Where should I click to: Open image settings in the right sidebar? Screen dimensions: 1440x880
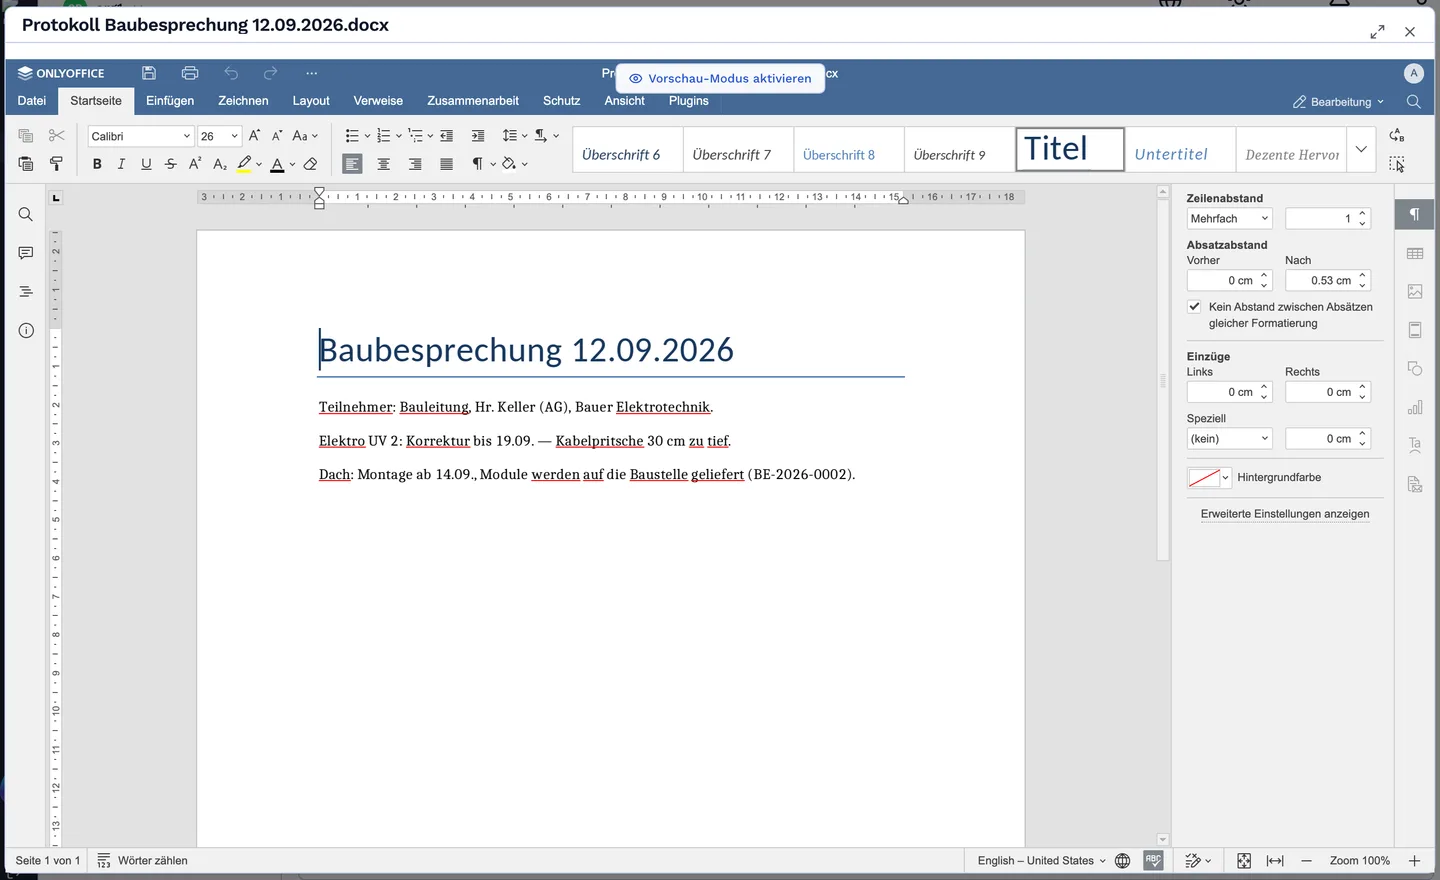click(x=1415, y=292)
